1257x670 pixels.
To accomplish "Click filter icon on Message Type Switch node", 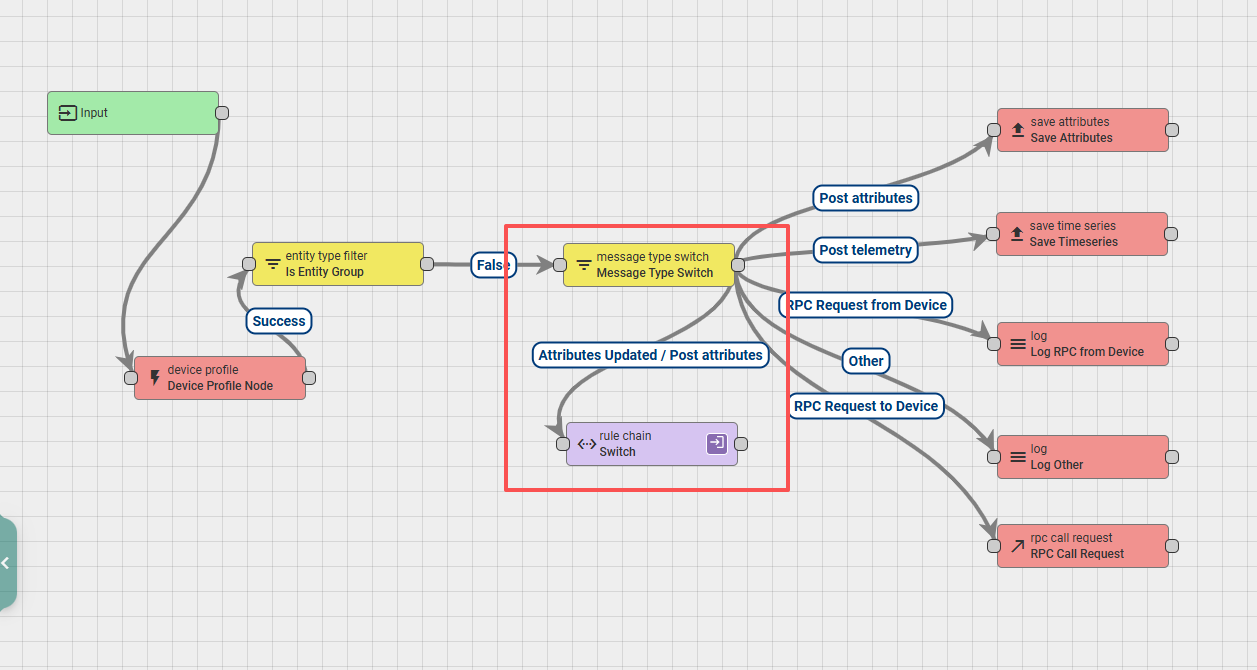I will point(584,265).
